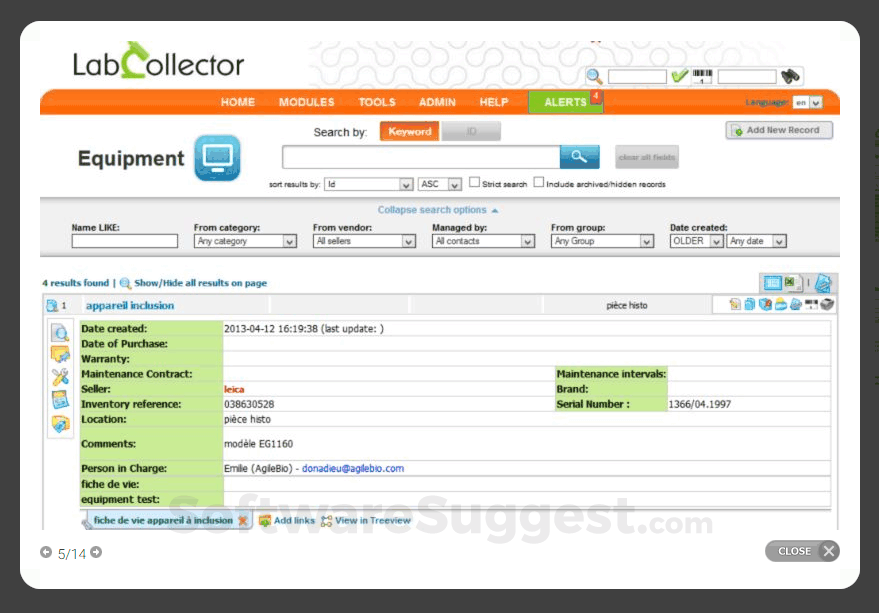Viewport: 879px width, 613px height.
Task: Switch search mode to ID
Action: tap(469, 131)
